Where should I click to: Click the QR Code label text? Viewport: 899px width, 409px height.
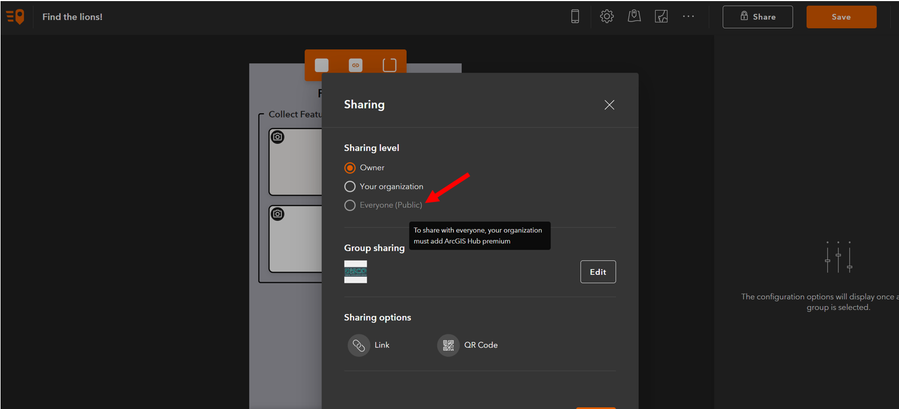coord(481,345)
